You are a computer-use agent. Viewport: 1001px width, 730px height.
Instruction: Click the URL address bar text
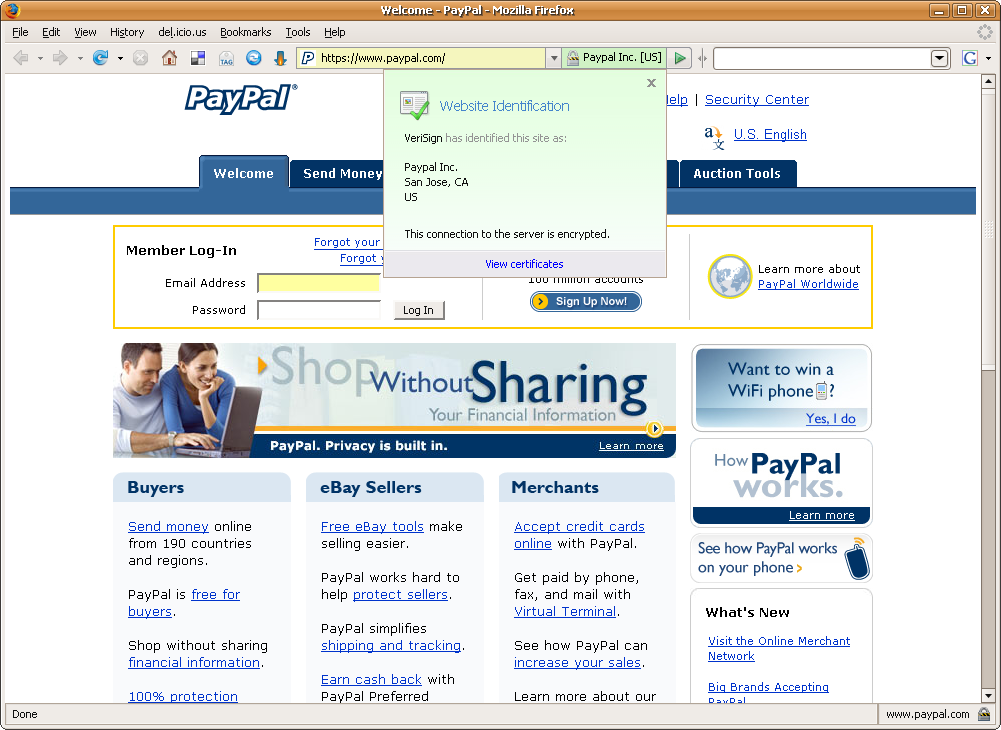pos(383,58)
